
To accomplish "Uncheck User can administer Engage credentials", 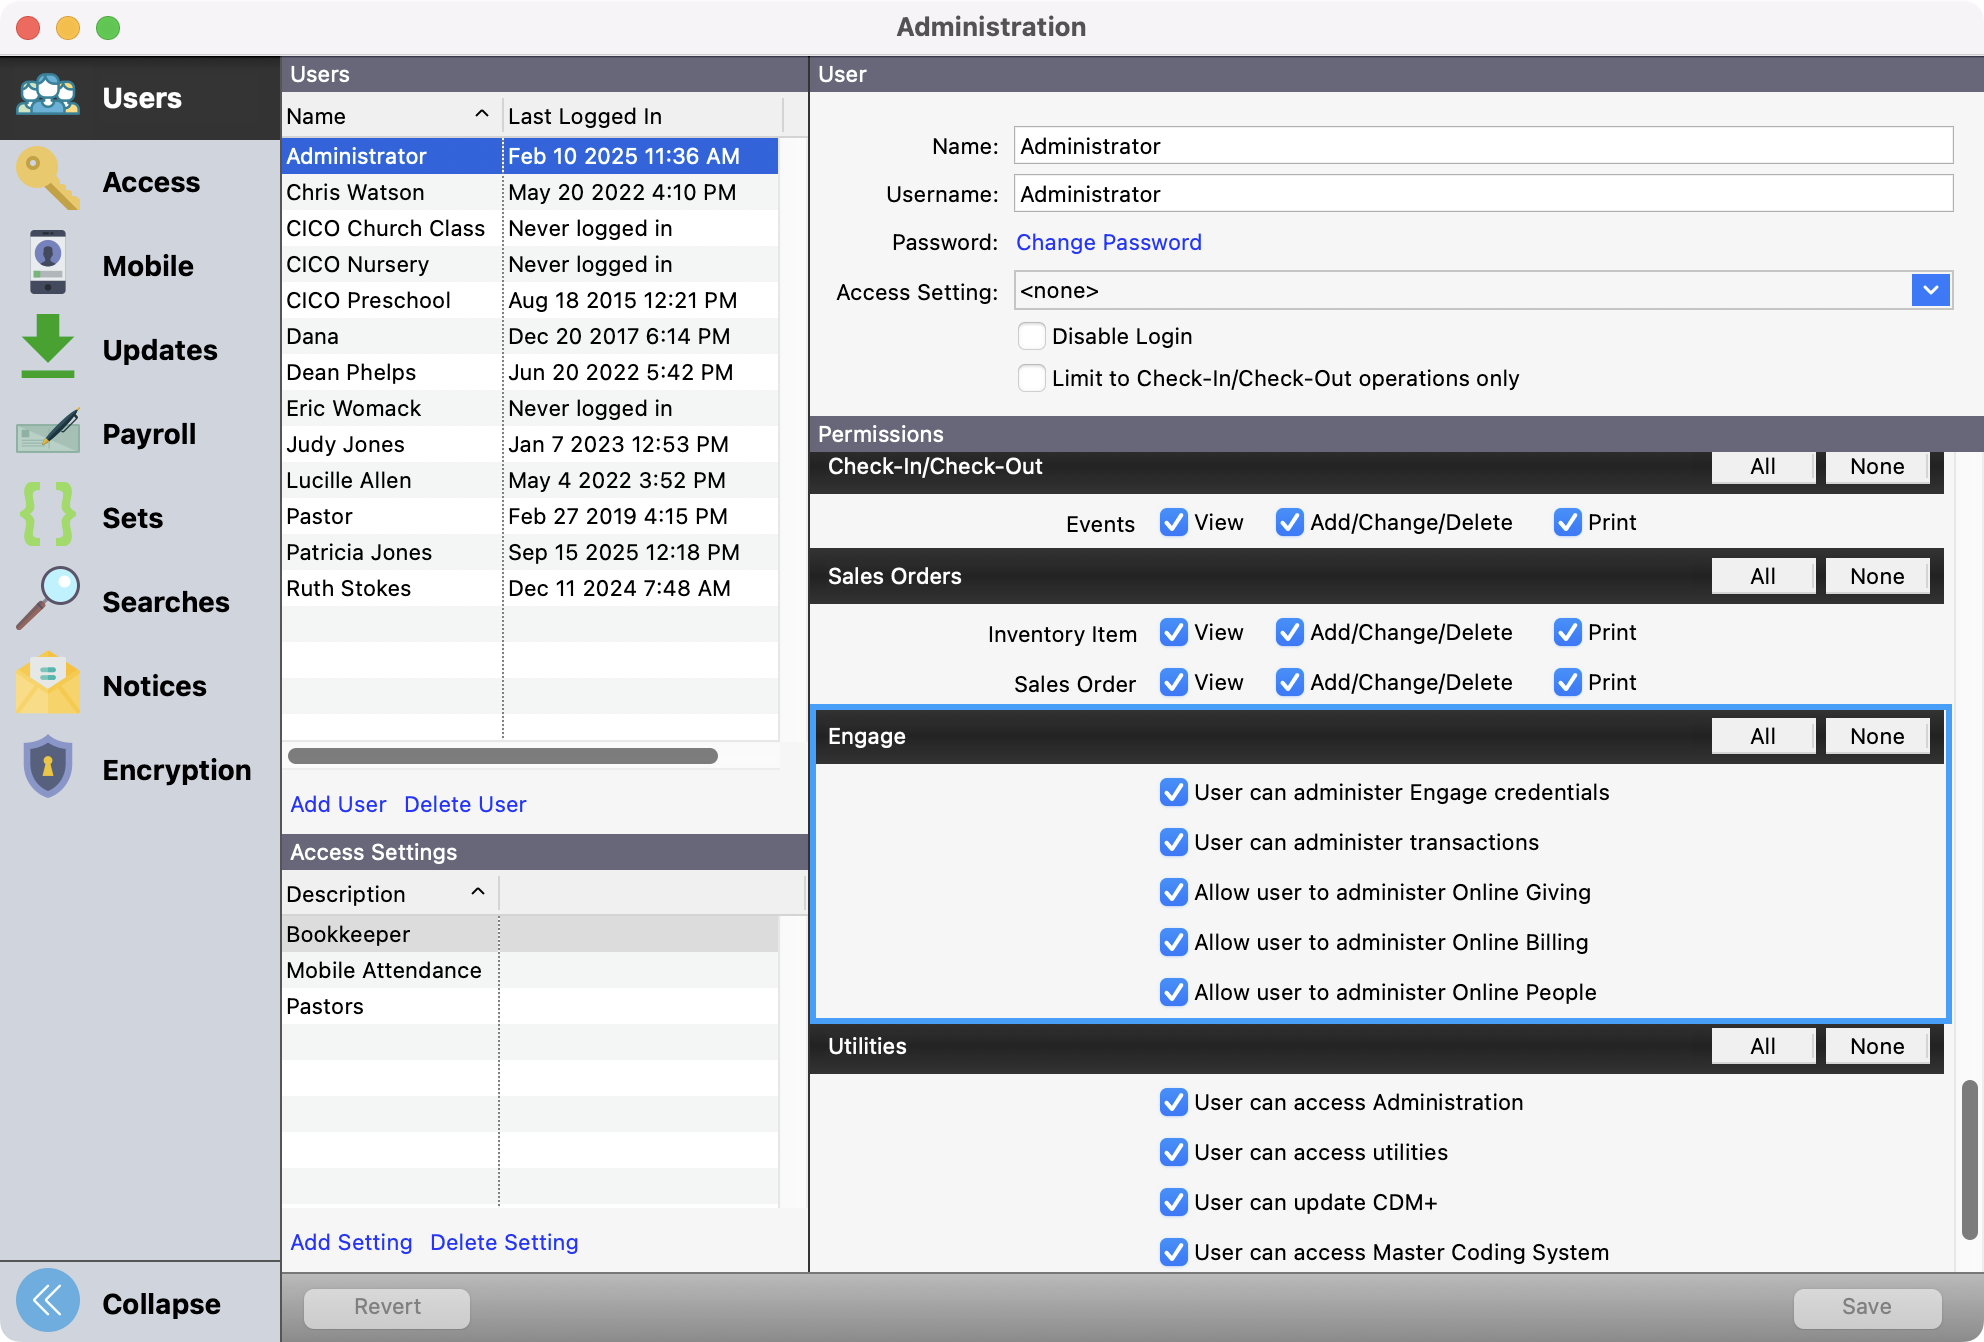I will pos(1173,792).
